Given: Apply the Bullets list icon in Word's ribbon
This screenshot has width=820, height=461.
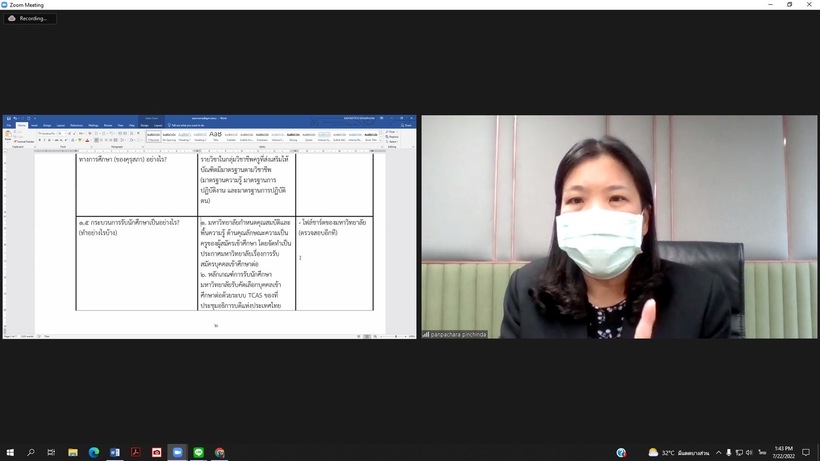Looking at the screenshot, I should click(x=97, y=134).
